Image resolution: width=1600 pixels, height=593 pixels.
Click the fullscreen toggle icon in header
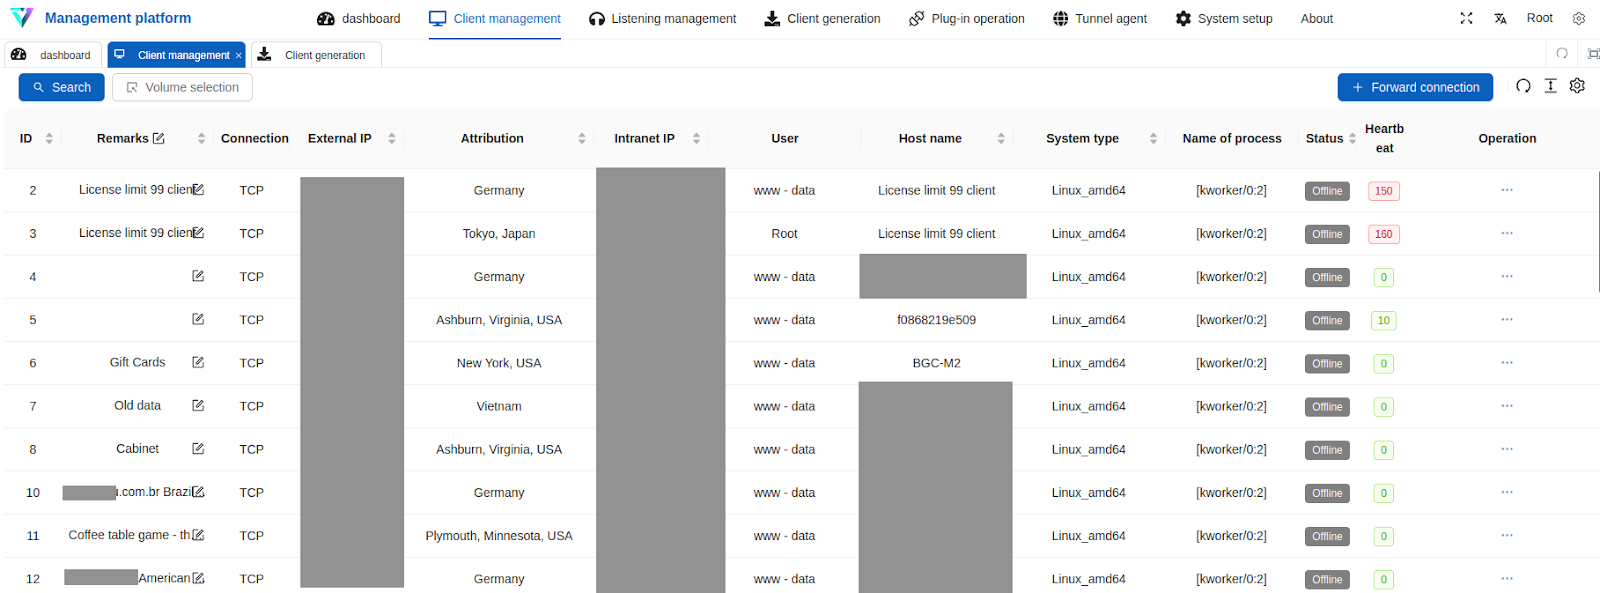tap(1466, 18)
